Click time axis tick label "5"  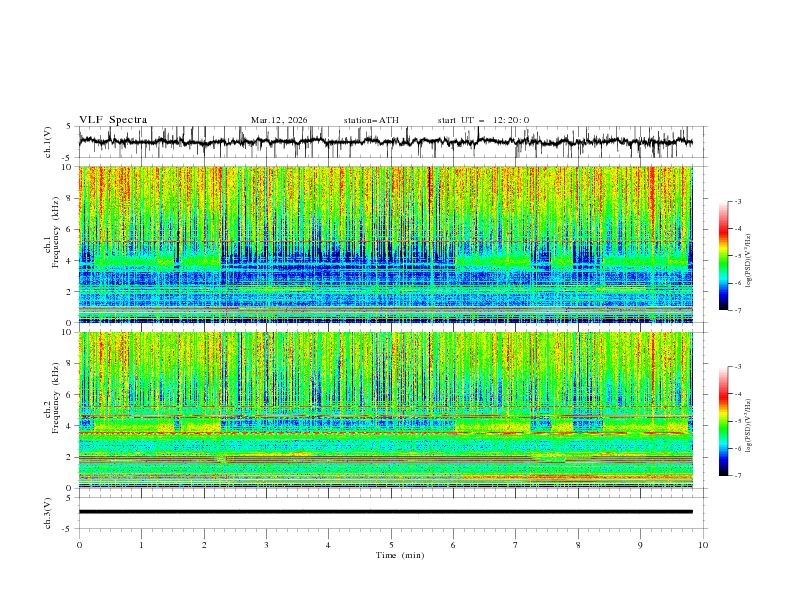click(x=391, y=545)
